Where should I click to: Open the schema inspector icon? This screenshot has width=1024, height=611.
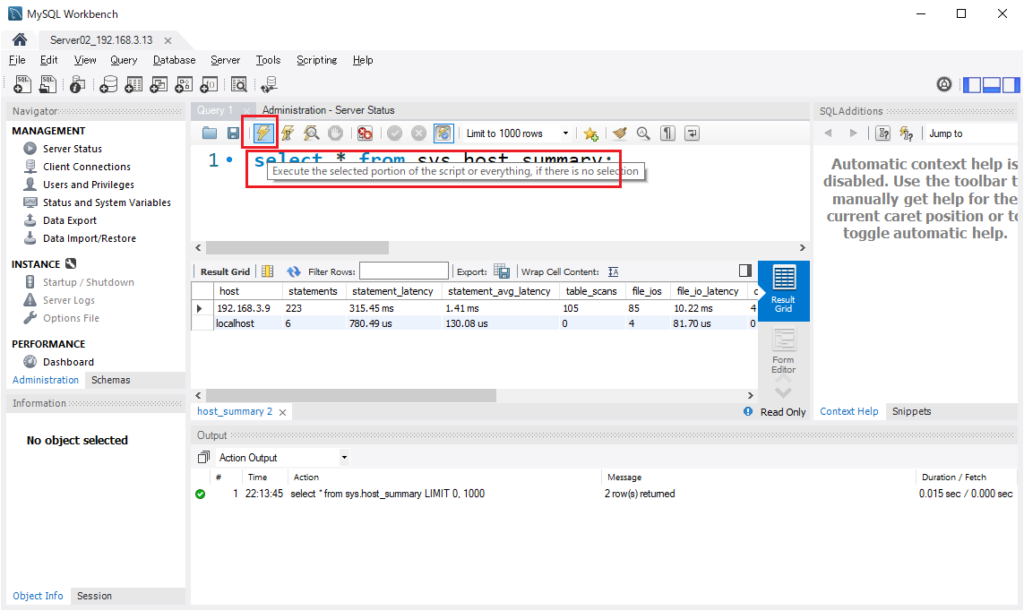coord(78,84)
